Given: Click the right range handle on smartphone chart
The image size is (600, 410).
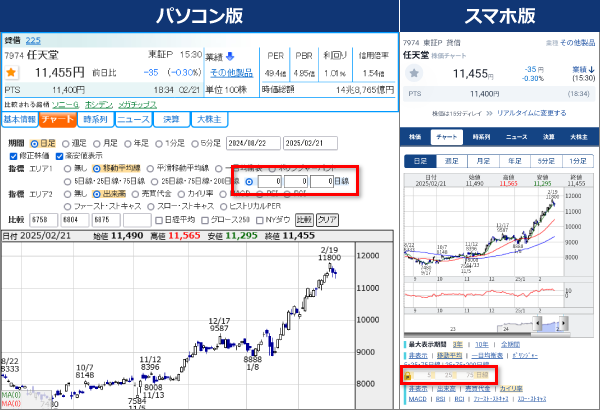Looking at the screenshot, I should (564, 323).
